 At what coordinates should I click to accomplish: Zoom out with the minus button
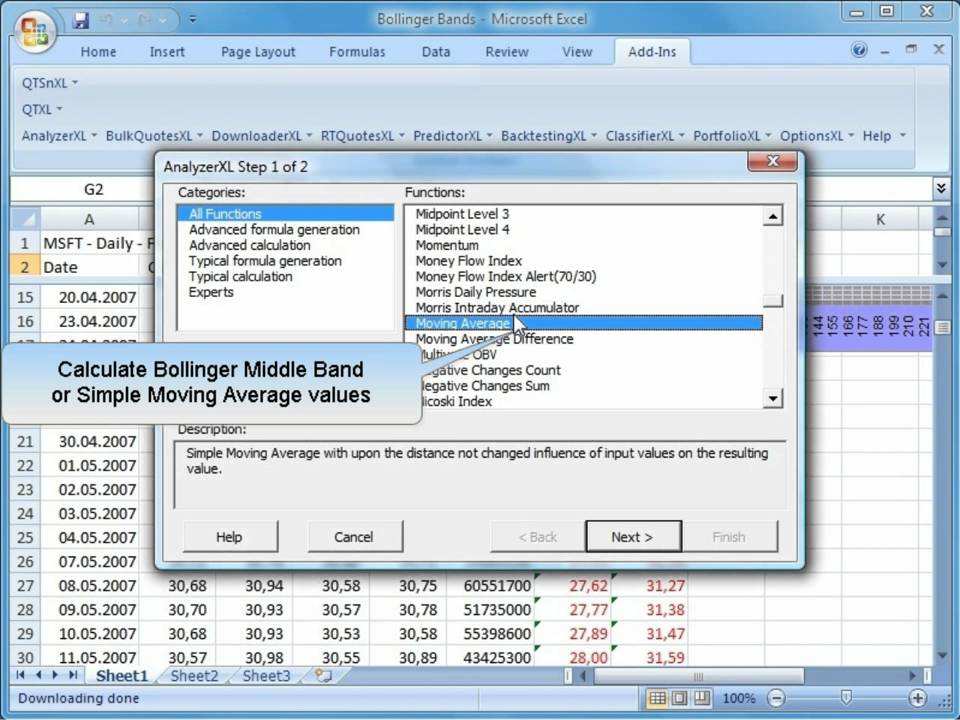click(776, 698)
